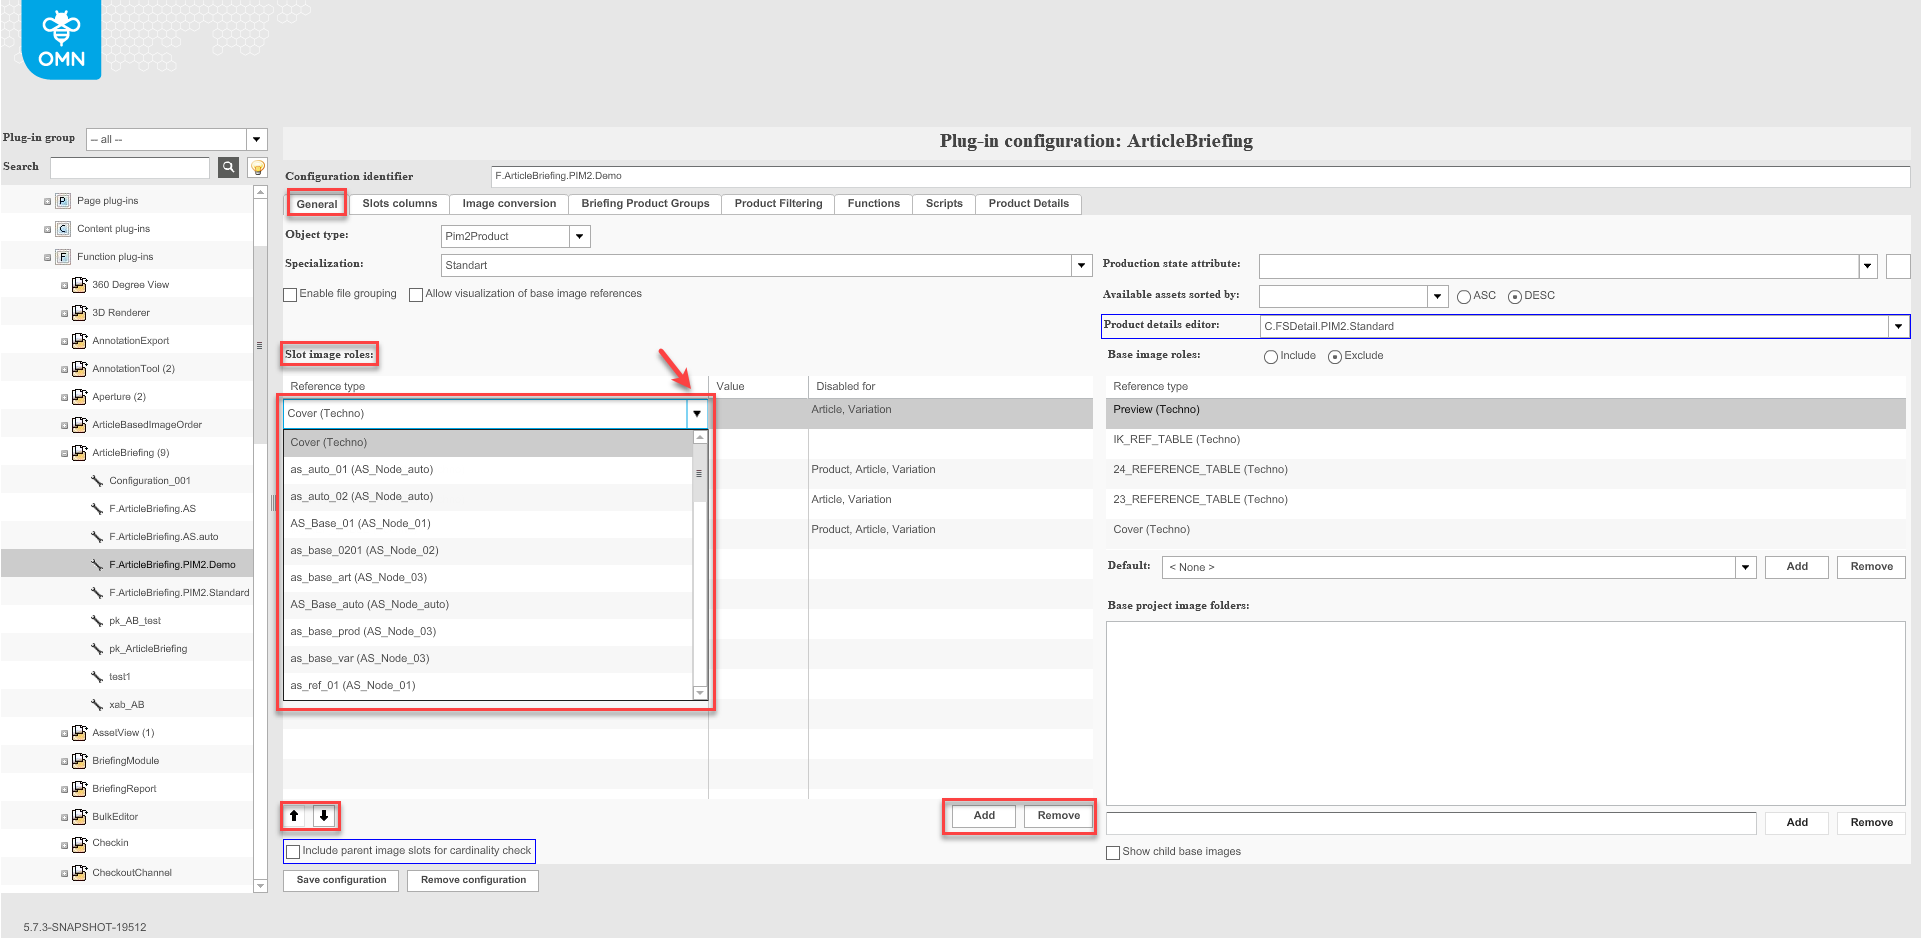Open the Product Details tab
Image resolution: width=1921 pixels, height=938 pixels.
coord(1028,203)
